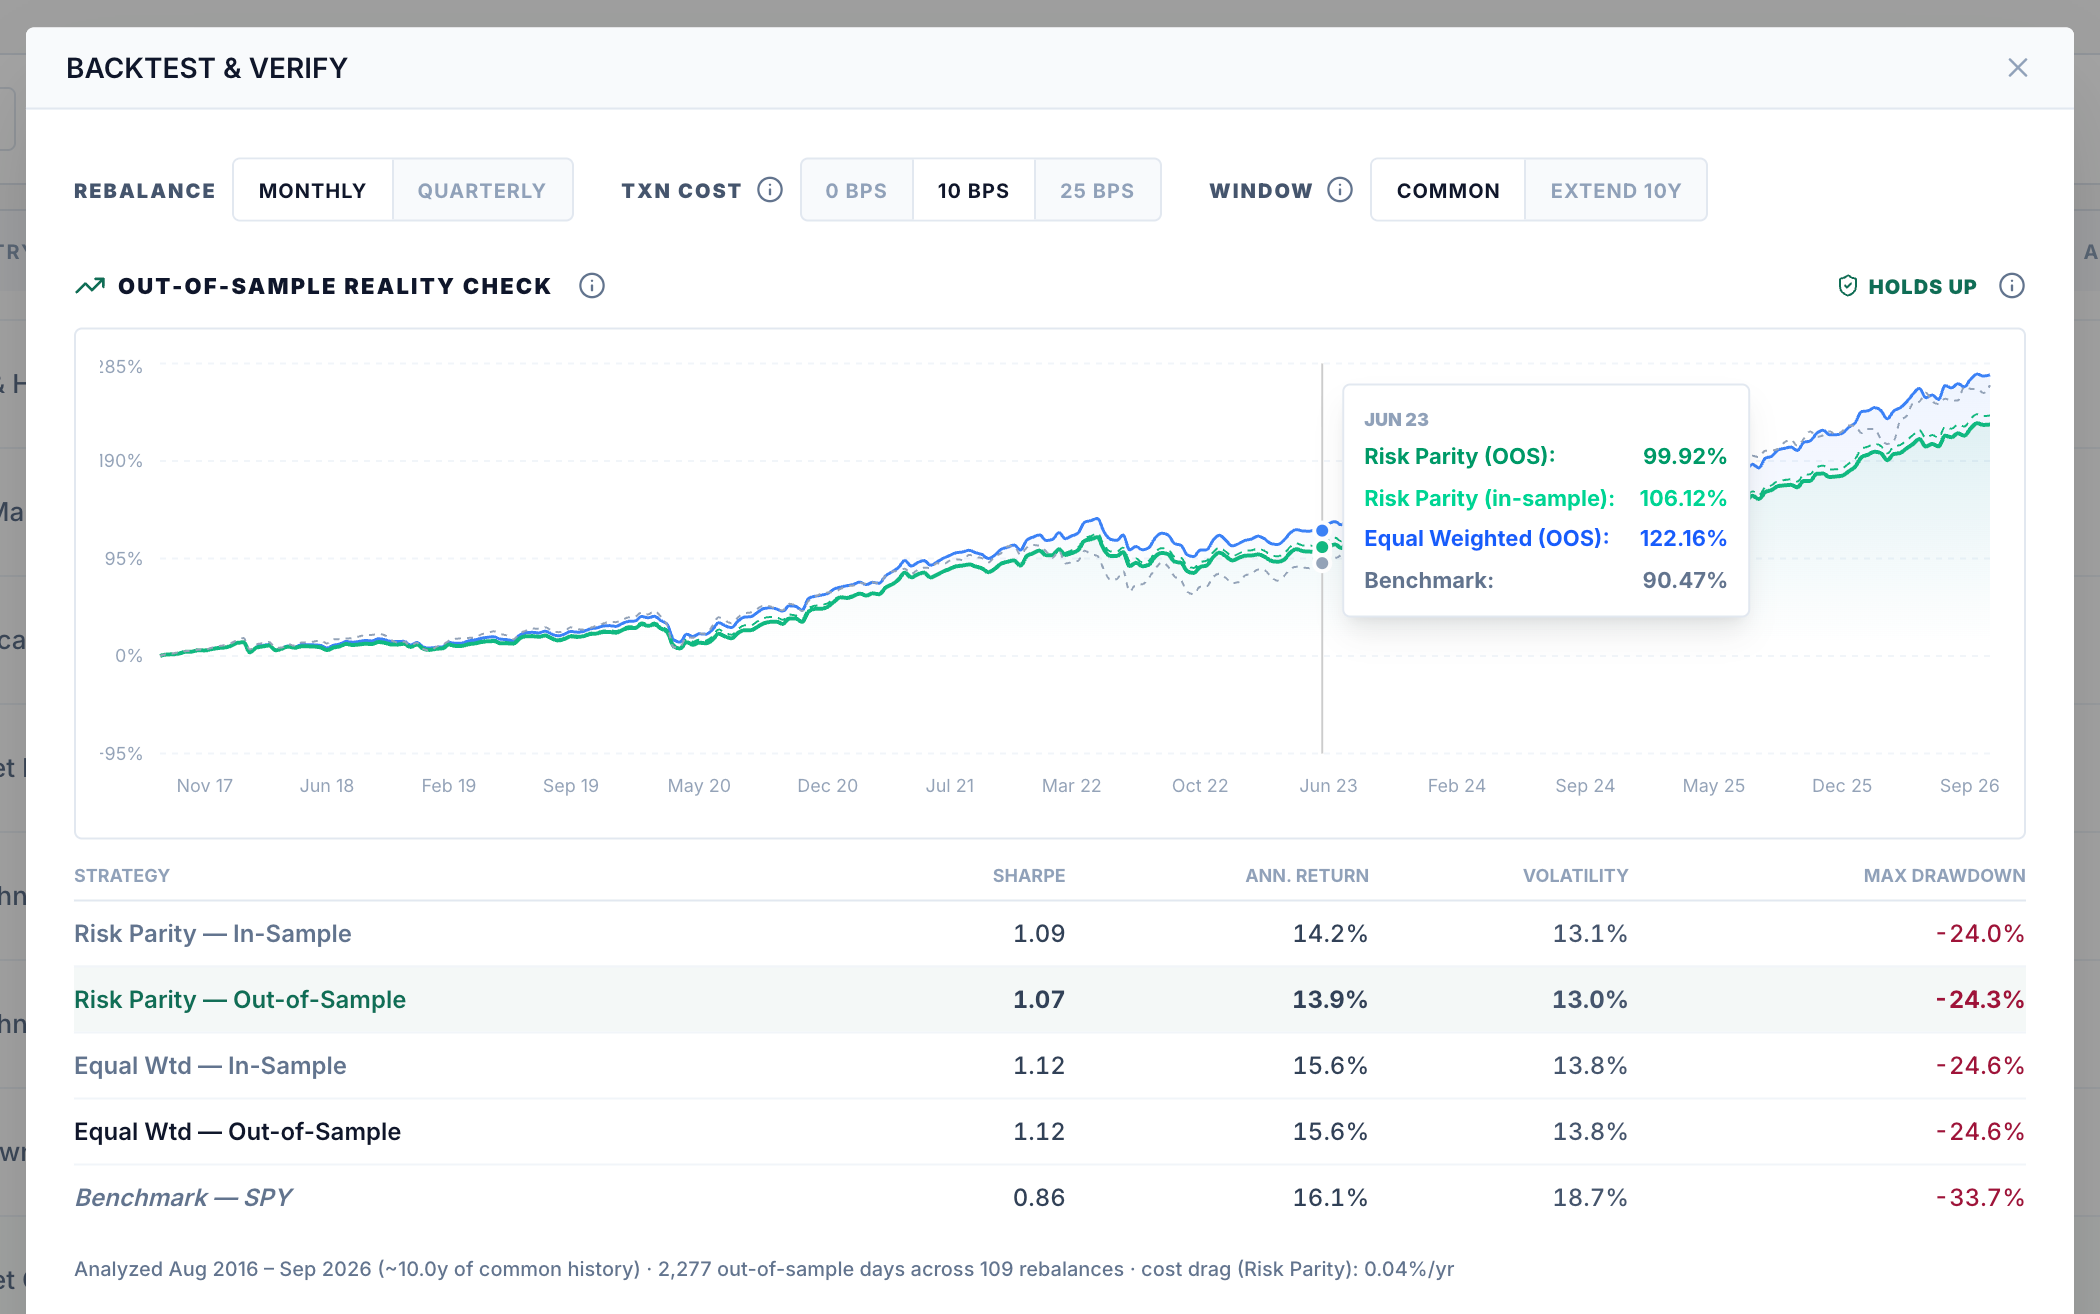The height and width of the screenshot is (1314, 2100).
Task: Click the Dec 20 x-axis label
Action: 827,786
